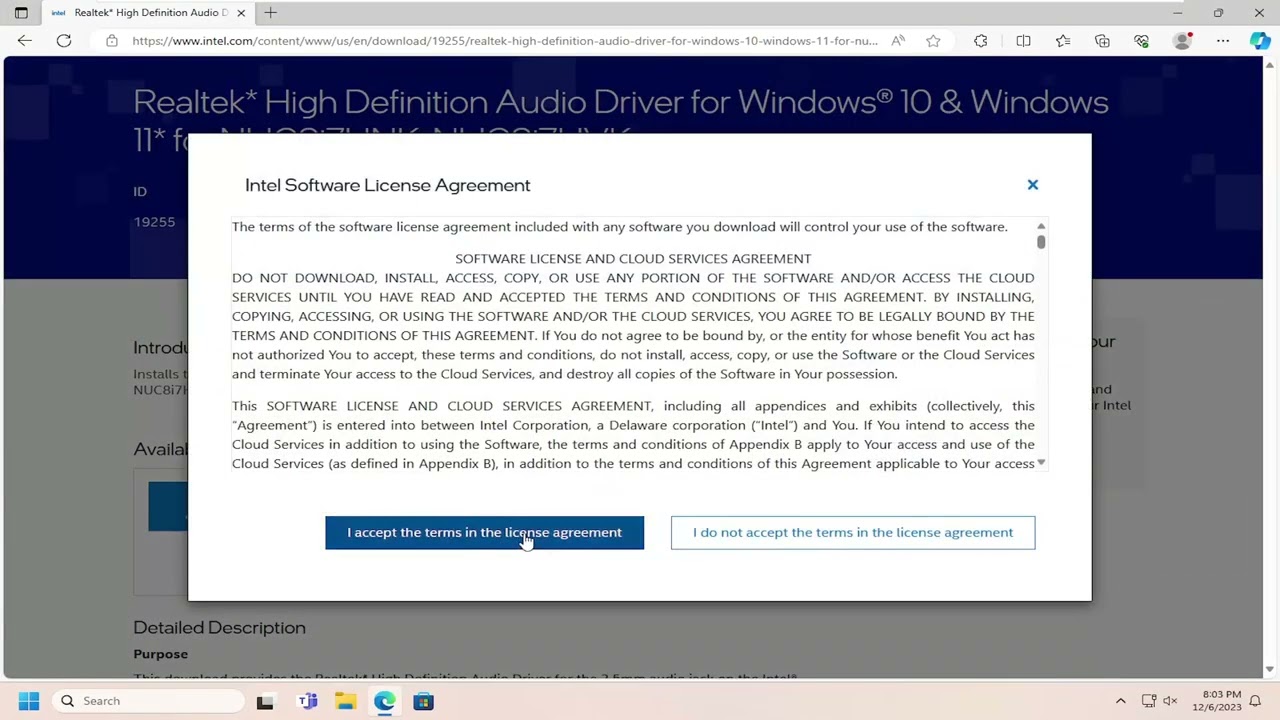Open File Explorer from the taskbar
The image size is (1280, 720).
coord(346,701)
